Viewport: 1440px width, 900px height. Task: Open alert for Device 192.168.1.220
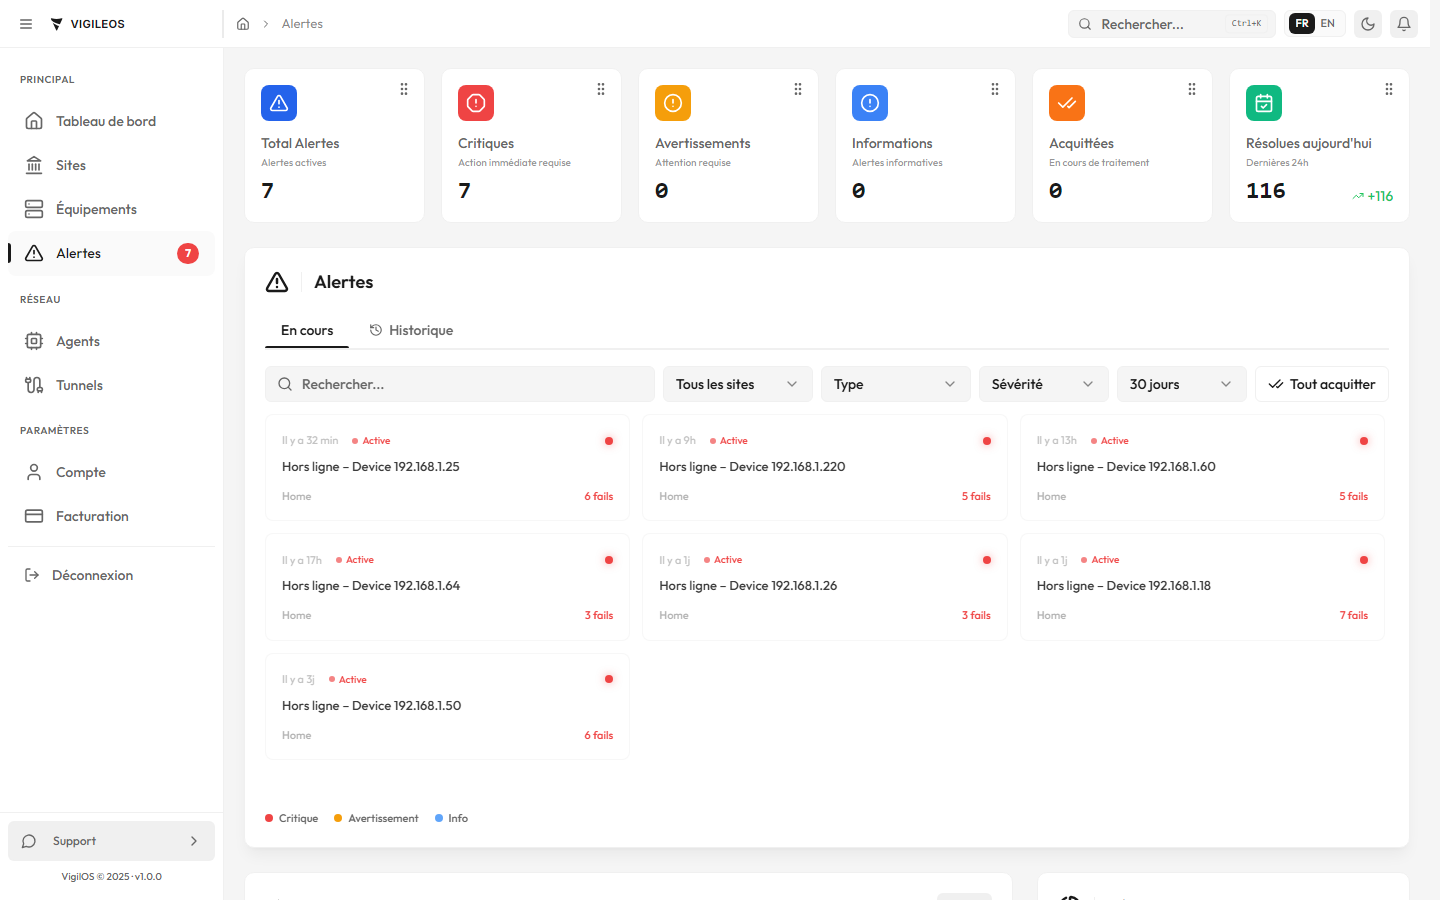825,468
